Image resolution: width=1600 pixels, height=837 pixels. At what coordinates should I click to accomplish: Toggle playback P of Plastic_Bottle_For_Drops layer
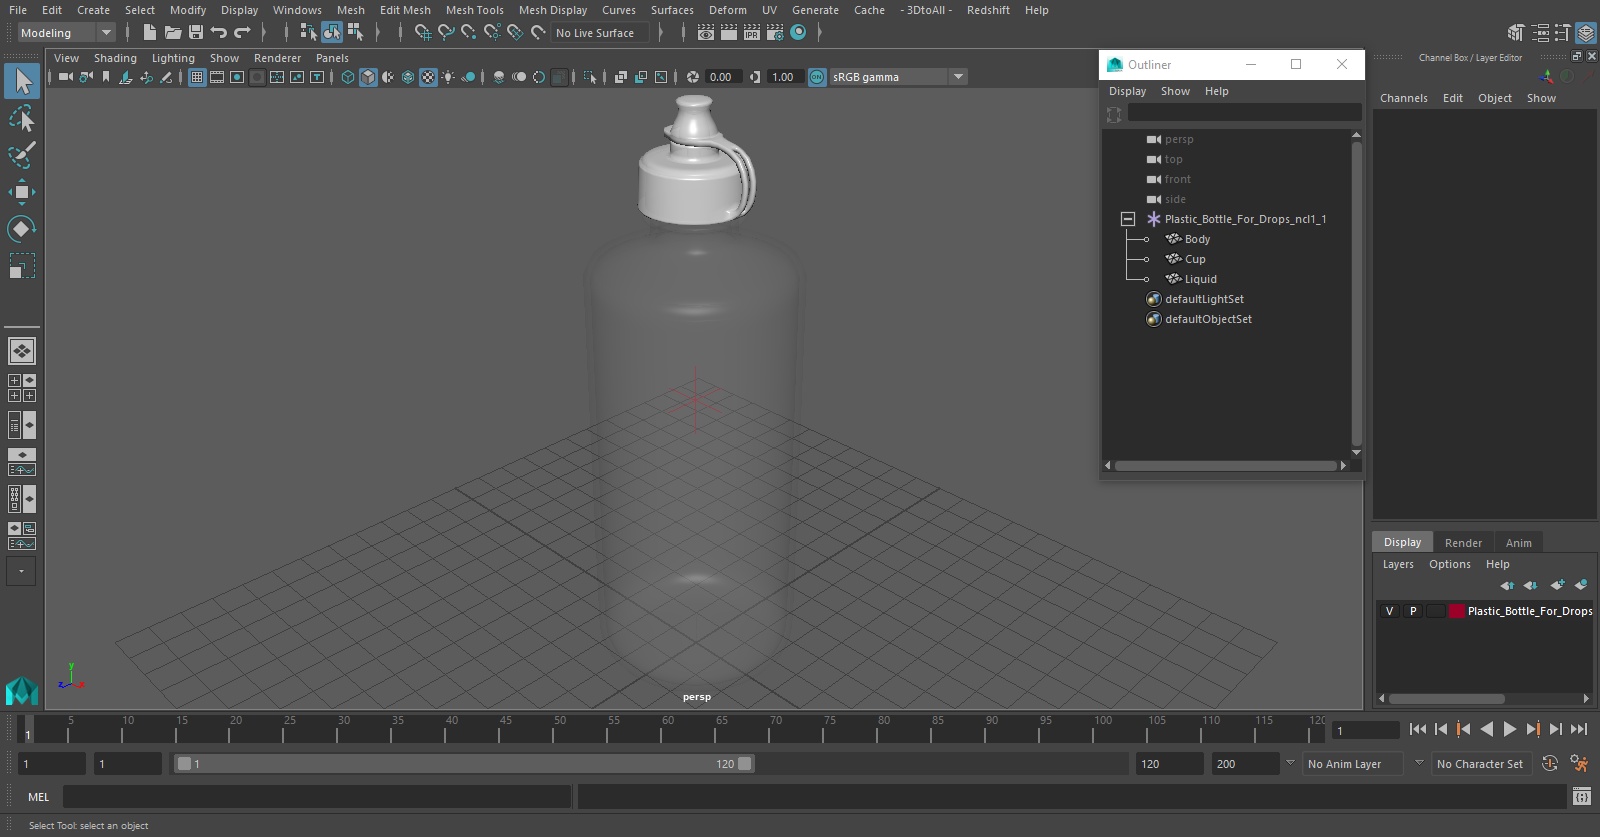(x=1413, y=611)
